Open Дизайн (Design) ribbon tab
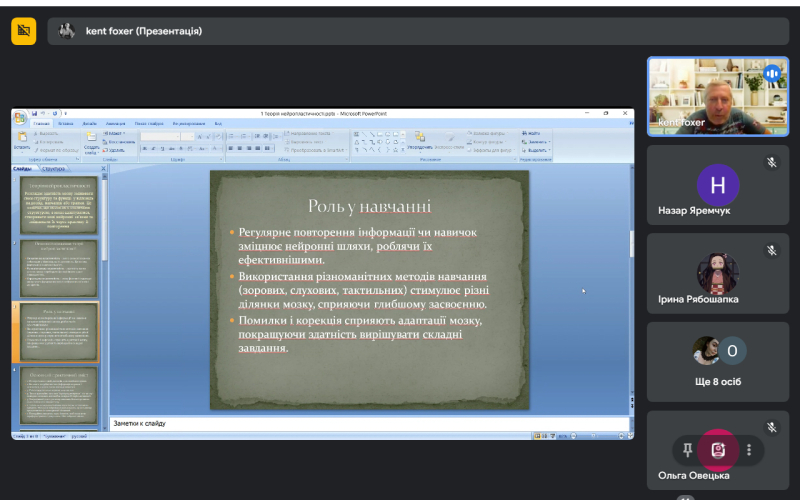This screenshot has height=500, width=800. (x=89, y=123)
